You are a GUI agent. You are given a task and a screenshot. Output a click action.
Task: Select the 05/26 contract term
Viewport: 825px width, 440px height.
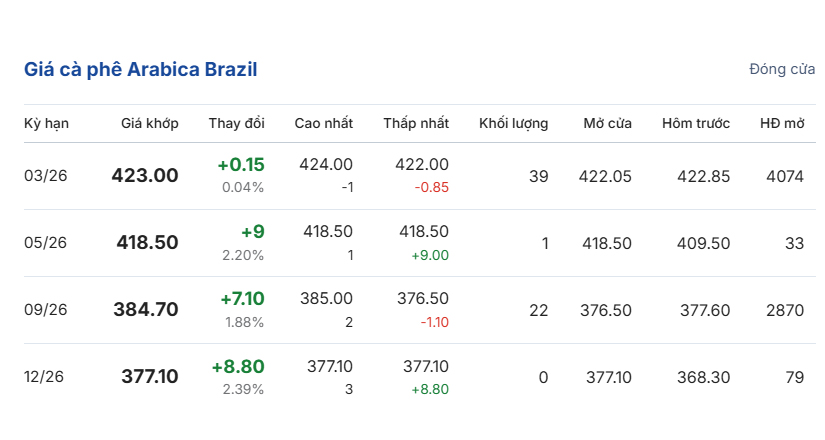click(46, 243)
